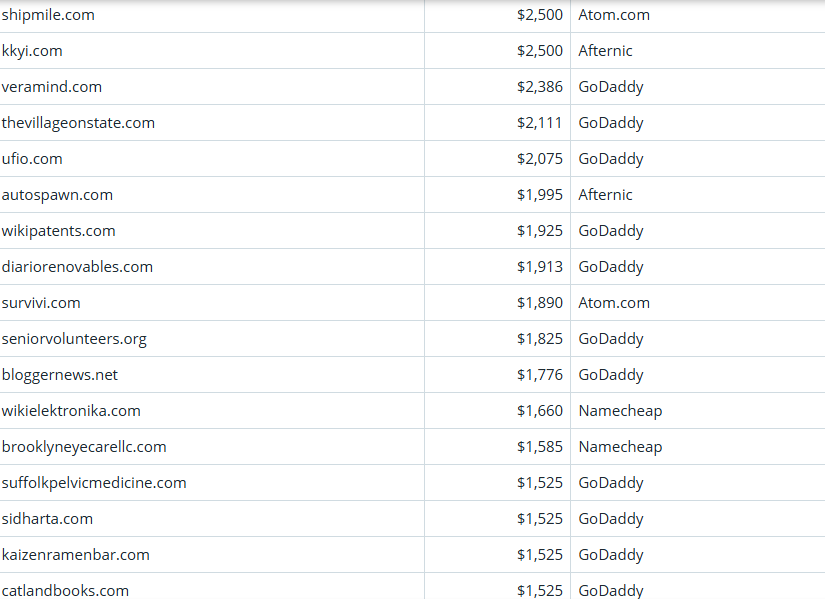Click the sidharta.com domain
Image resolution: width=825 pixels, height=599 pixels.
[x=47, y=519]
